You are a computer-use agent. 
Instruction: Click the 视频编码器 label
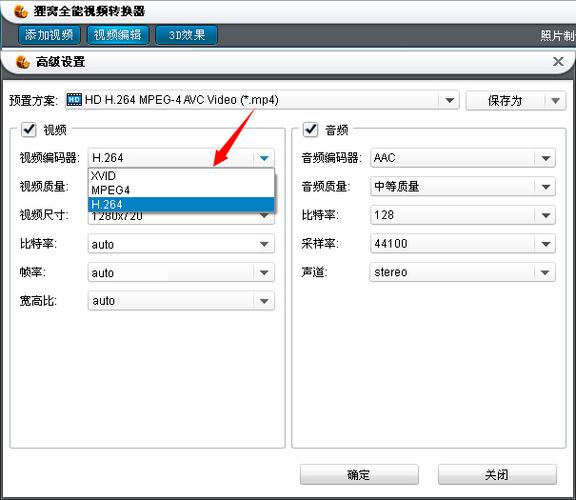click(x=50, y=158)
